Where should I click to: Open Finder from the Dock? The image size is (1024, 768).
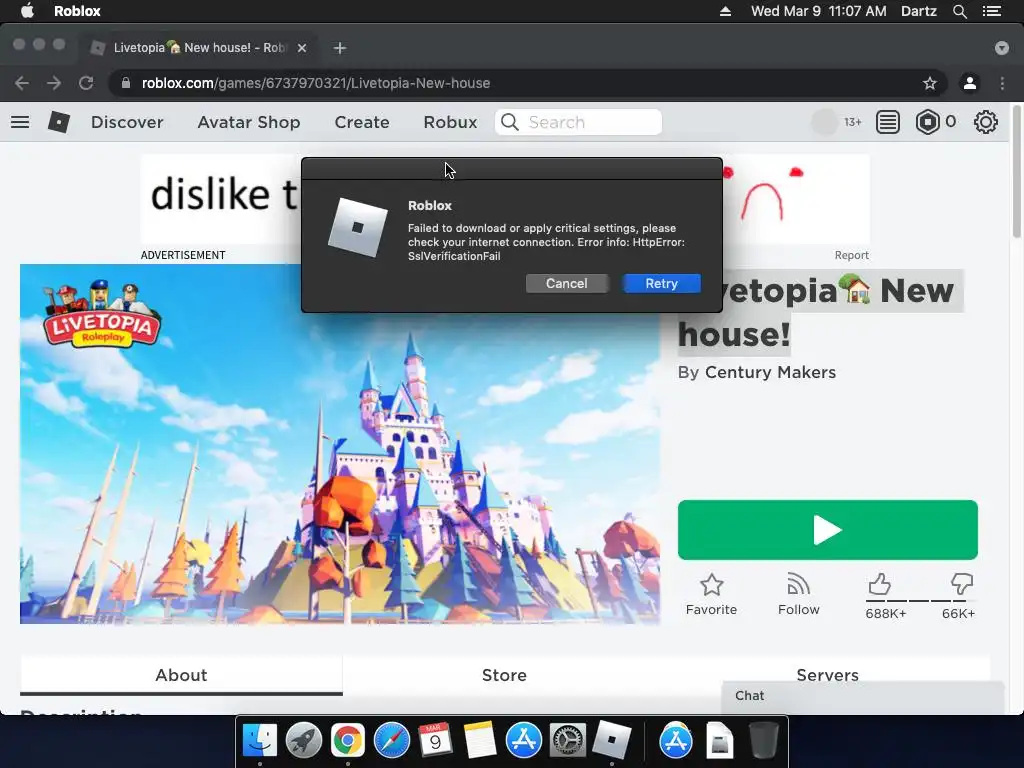(x=260, y=741)
